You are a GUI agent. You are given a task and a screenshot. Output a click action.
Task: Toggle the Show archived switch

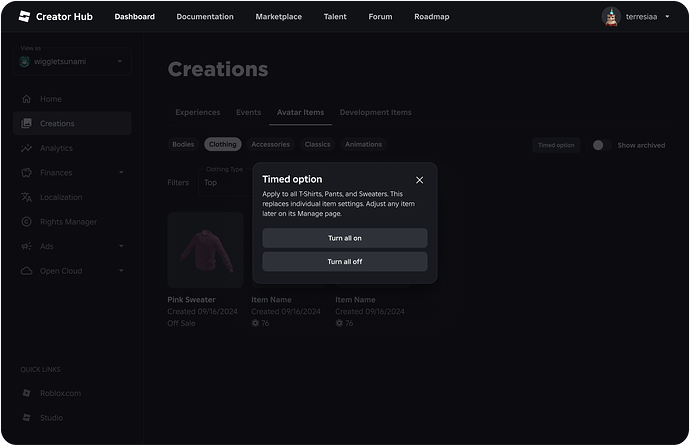(599, 145)
